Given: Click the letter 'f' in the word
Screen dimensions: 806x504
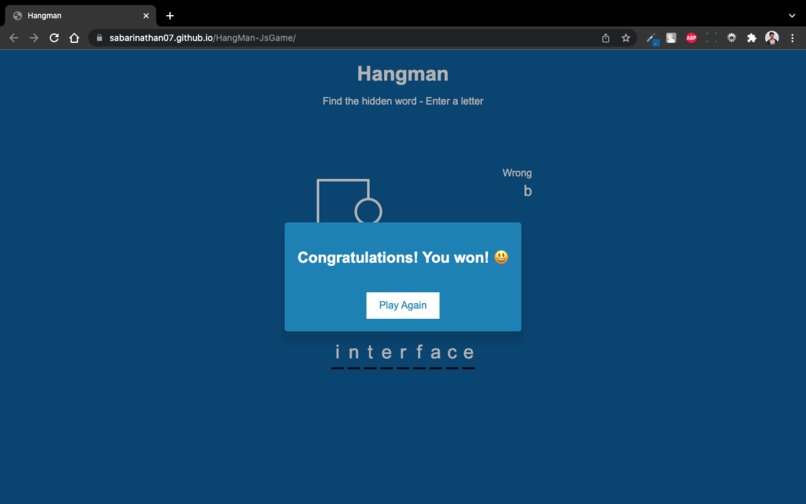Looking at the screenshot, I should 419,352.
